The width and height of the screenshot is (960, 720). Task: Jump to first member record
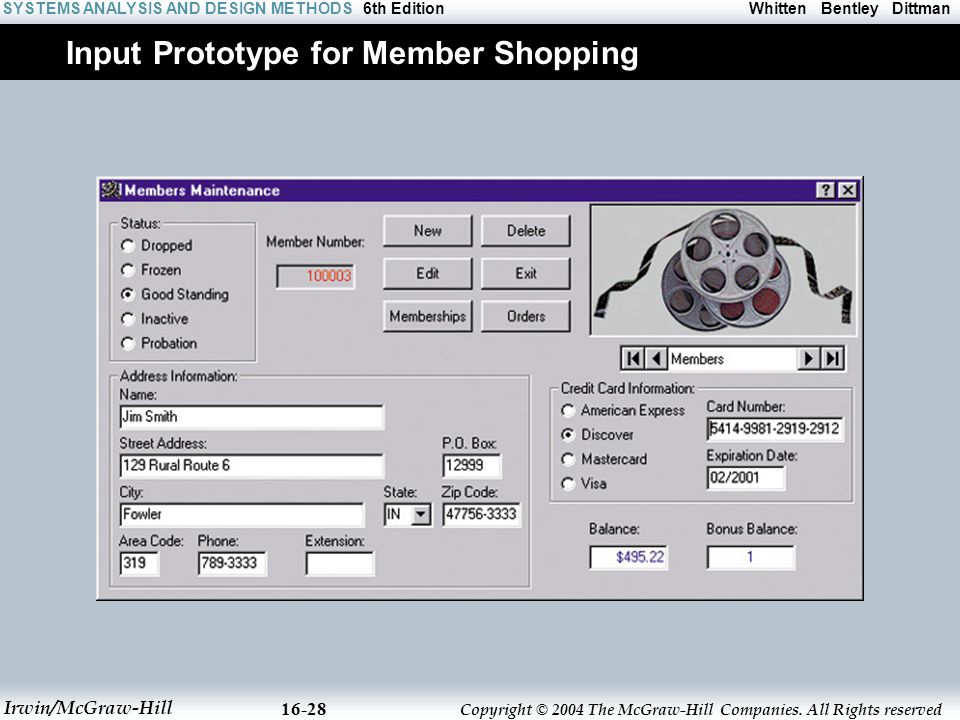point(633,358)
